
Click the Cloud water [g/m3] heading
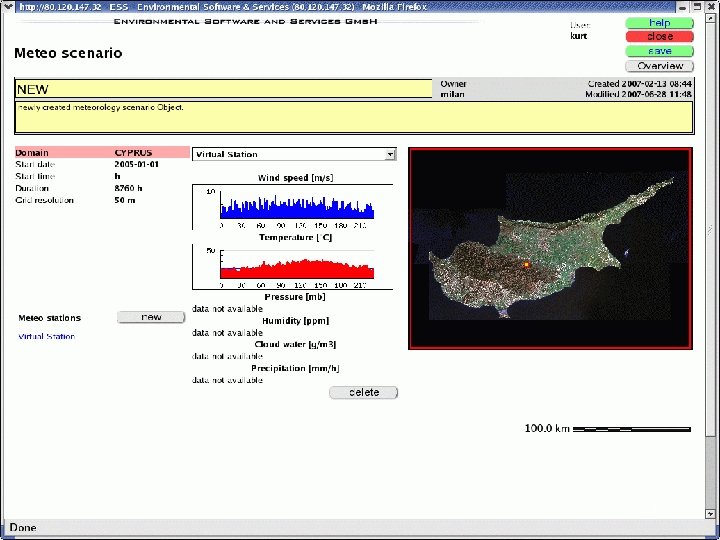click(295, 344)
